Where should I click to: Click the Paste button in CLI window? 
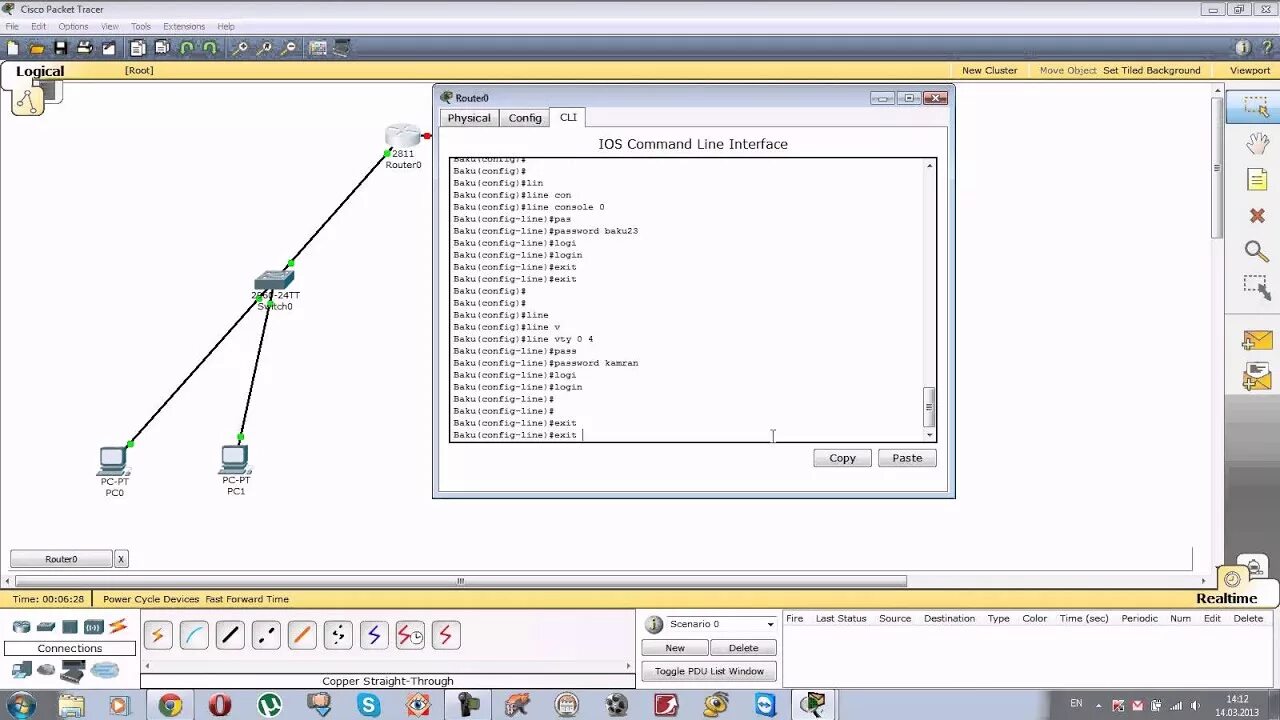(x=907, y=458)
